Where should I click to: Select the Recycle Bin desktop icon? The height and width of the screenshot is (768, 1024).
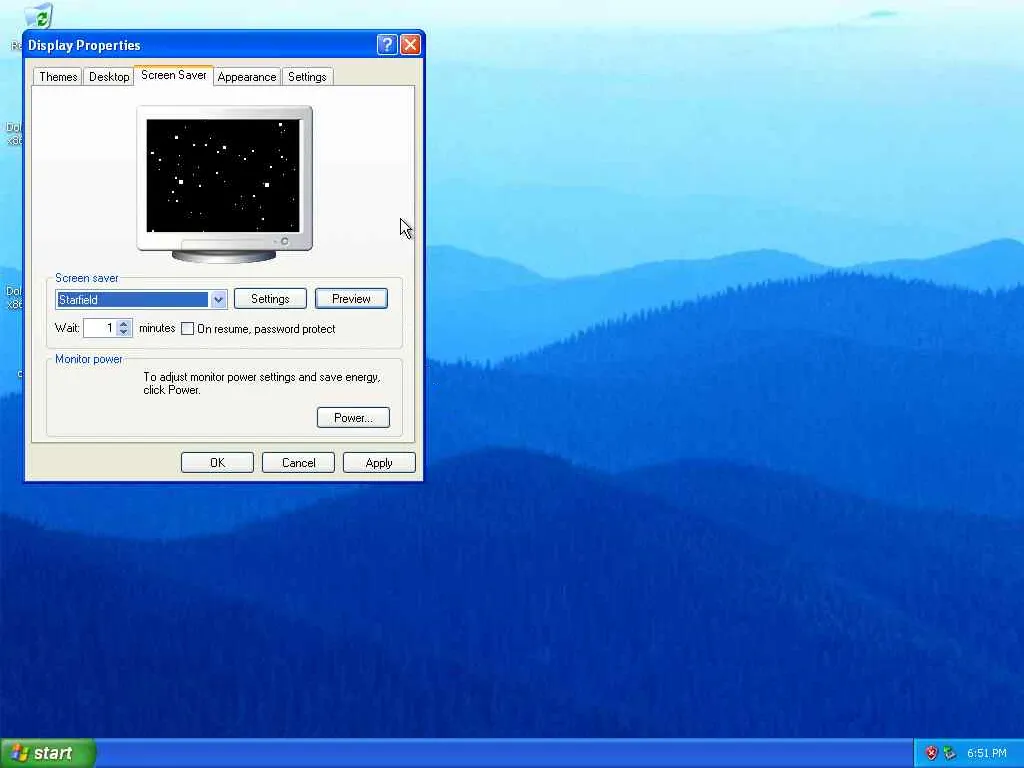tap(39, 16)
